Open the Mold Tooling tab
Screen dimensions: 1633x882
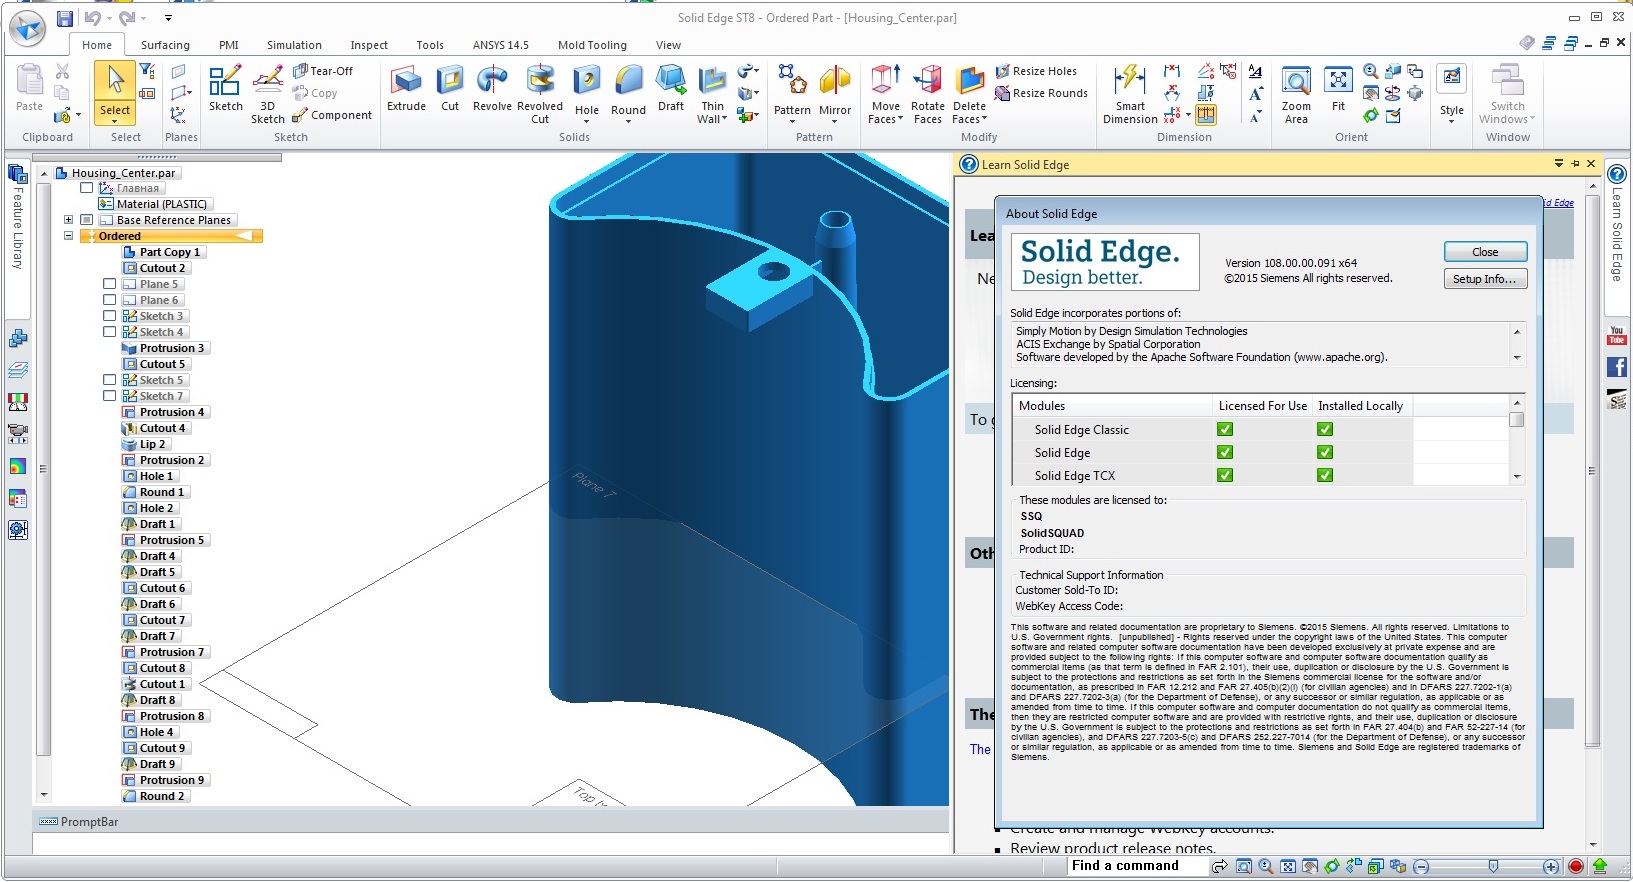click(592, 45)
